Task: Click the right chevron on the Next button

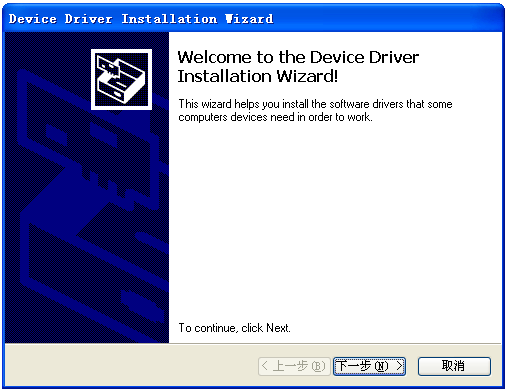Action: tap(399, 366)
